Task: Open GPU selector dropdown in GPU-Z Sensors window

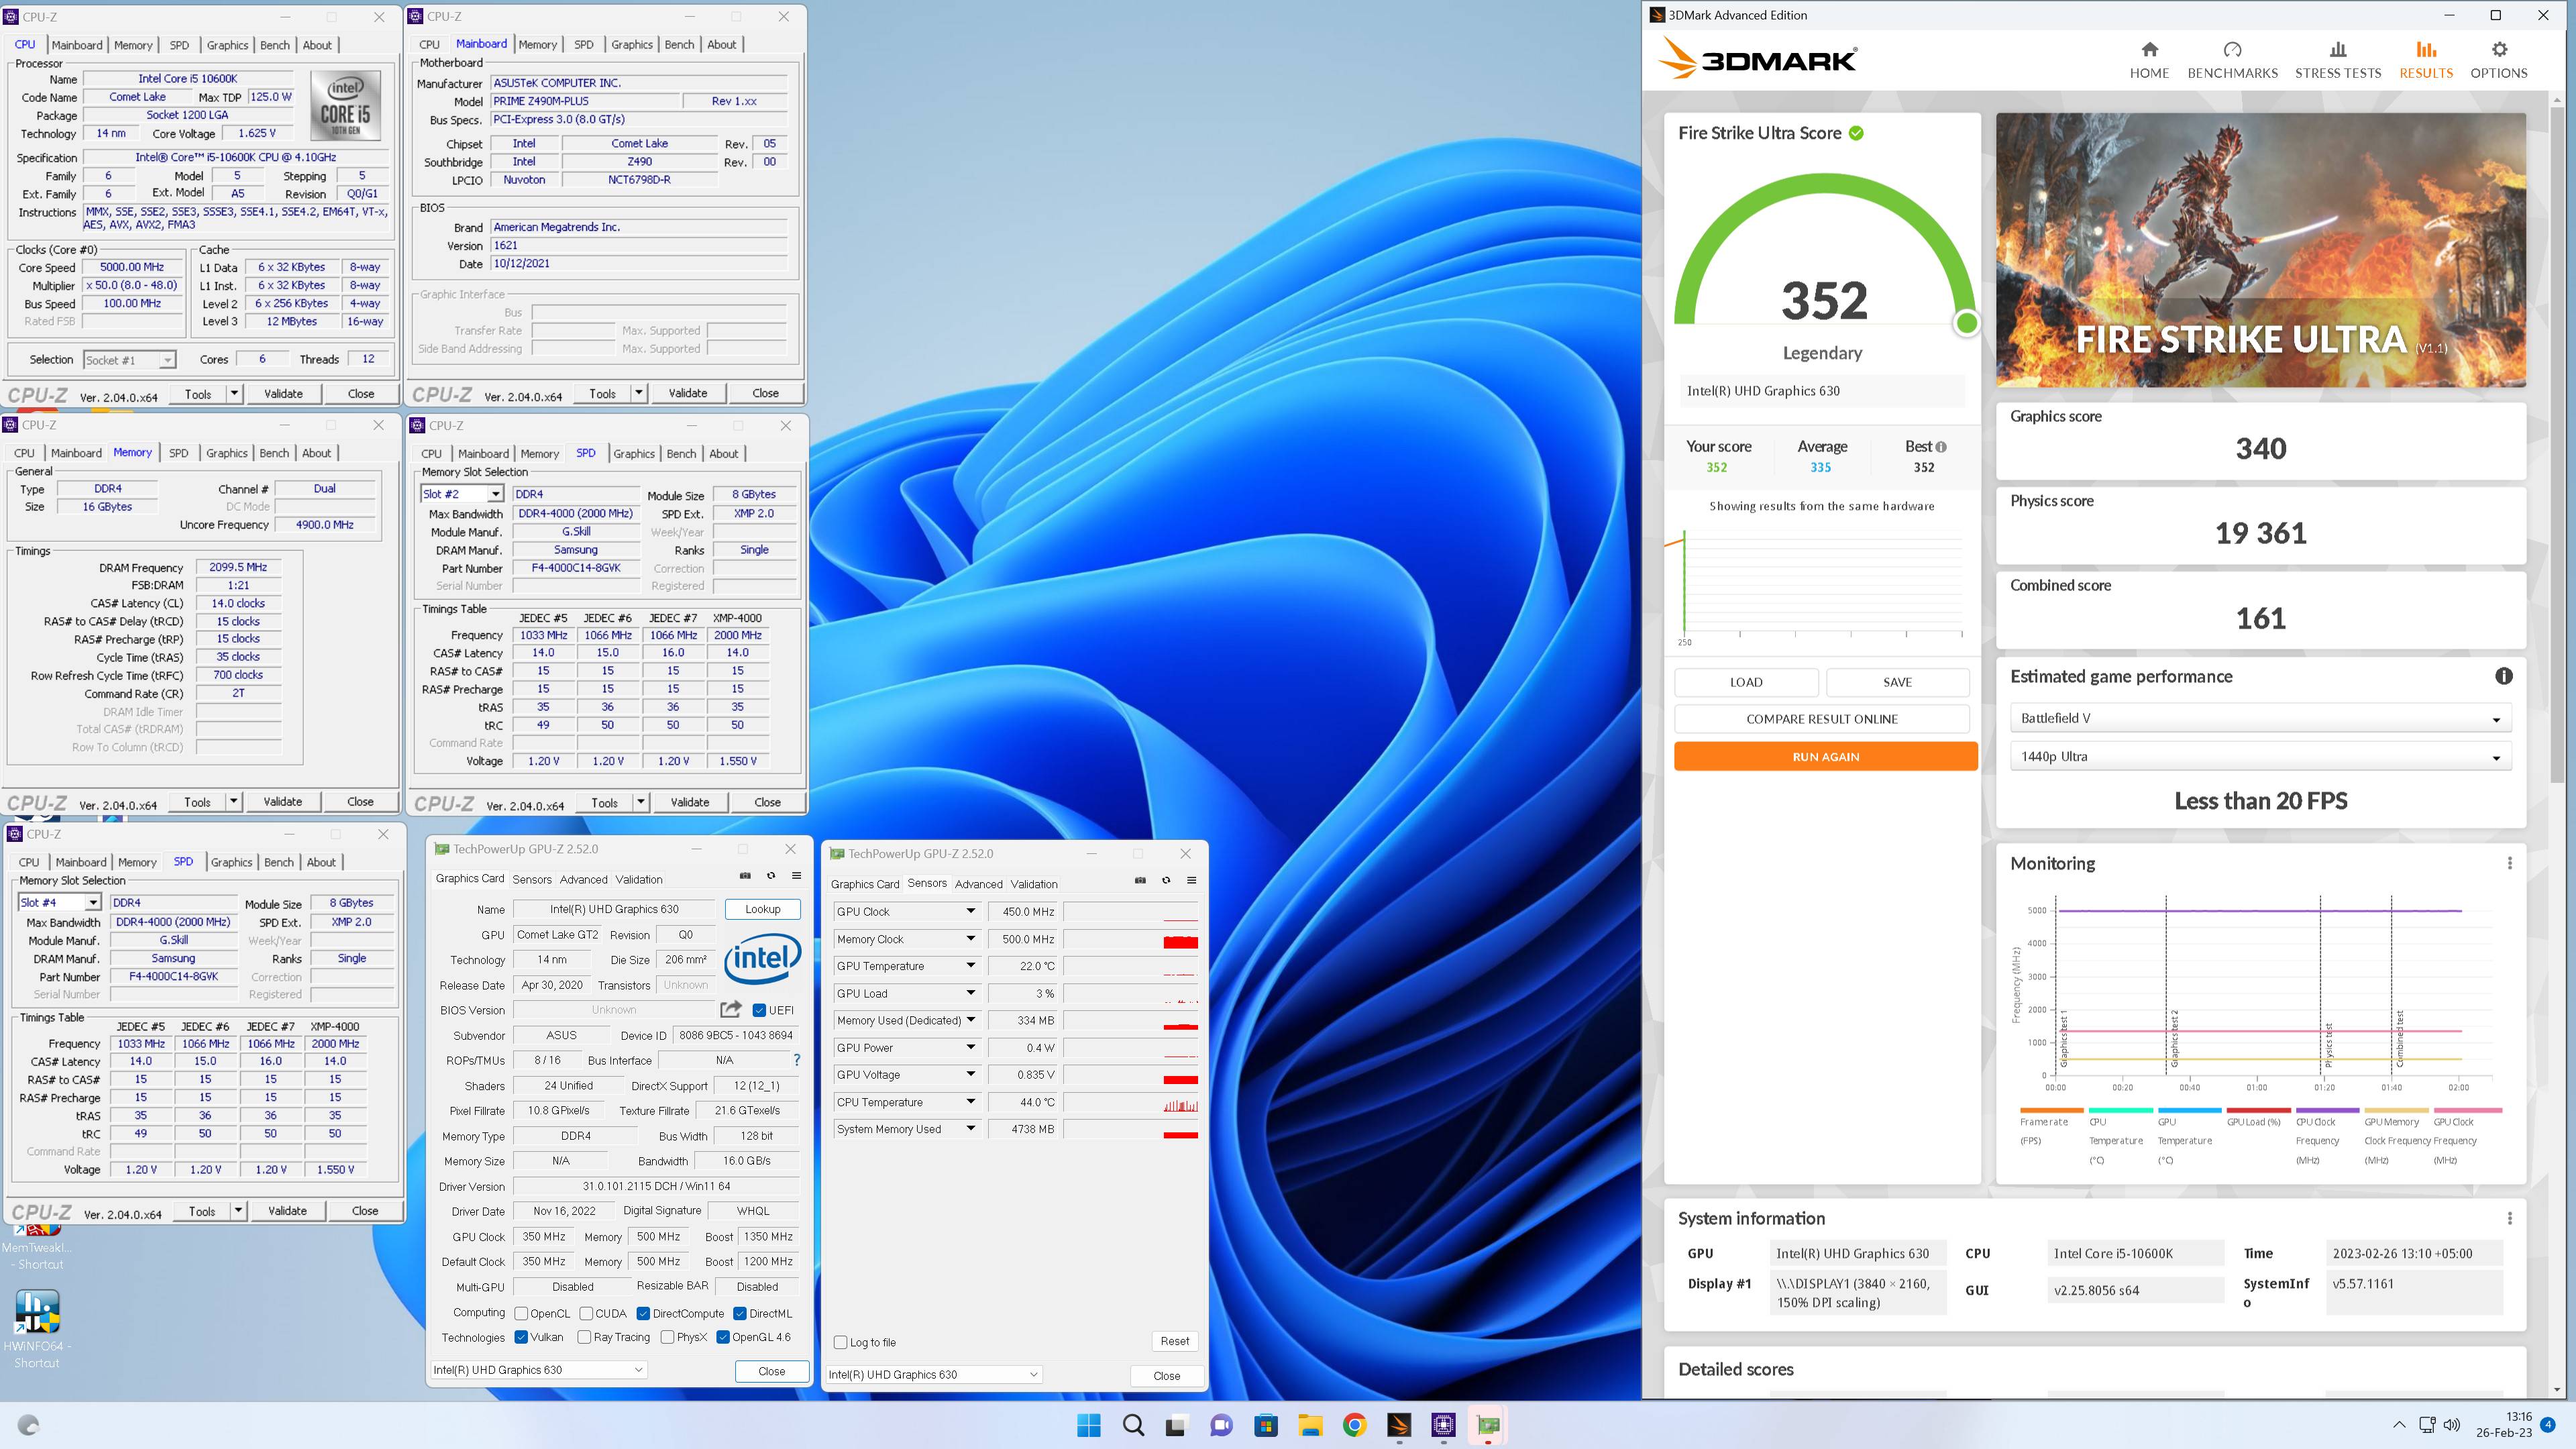Action: click(x=934, y=1374)
